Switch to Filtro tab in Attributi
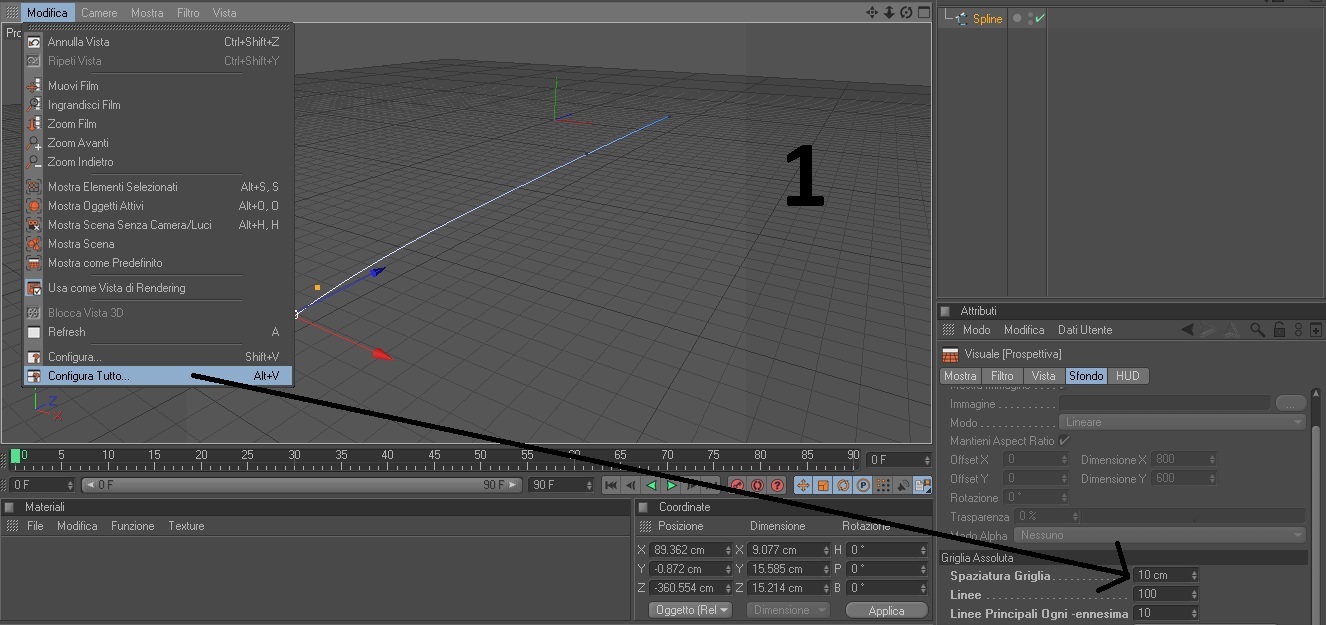Screen dimensions: 1326x625 [x=1001, y=376]
